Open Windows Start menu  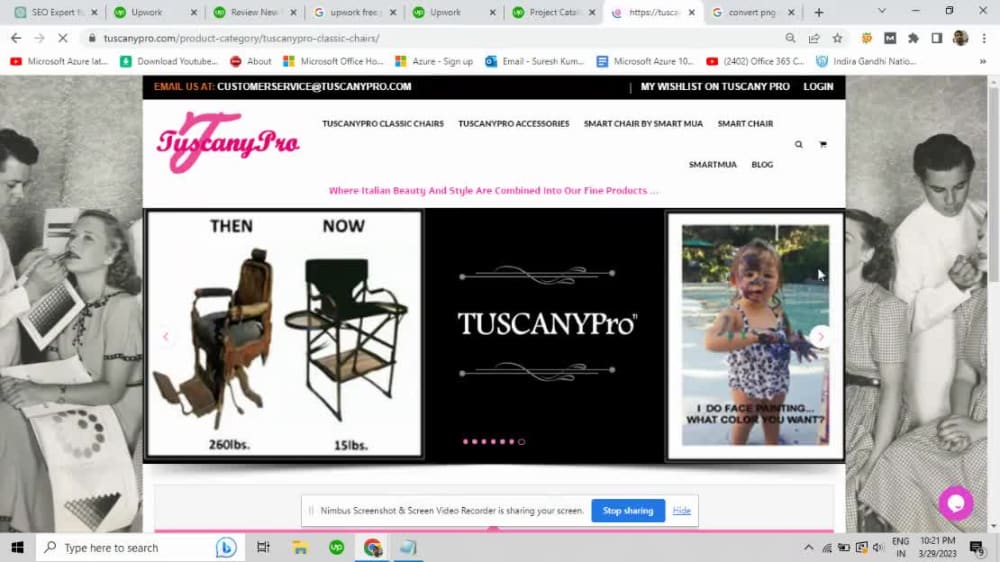17,547
